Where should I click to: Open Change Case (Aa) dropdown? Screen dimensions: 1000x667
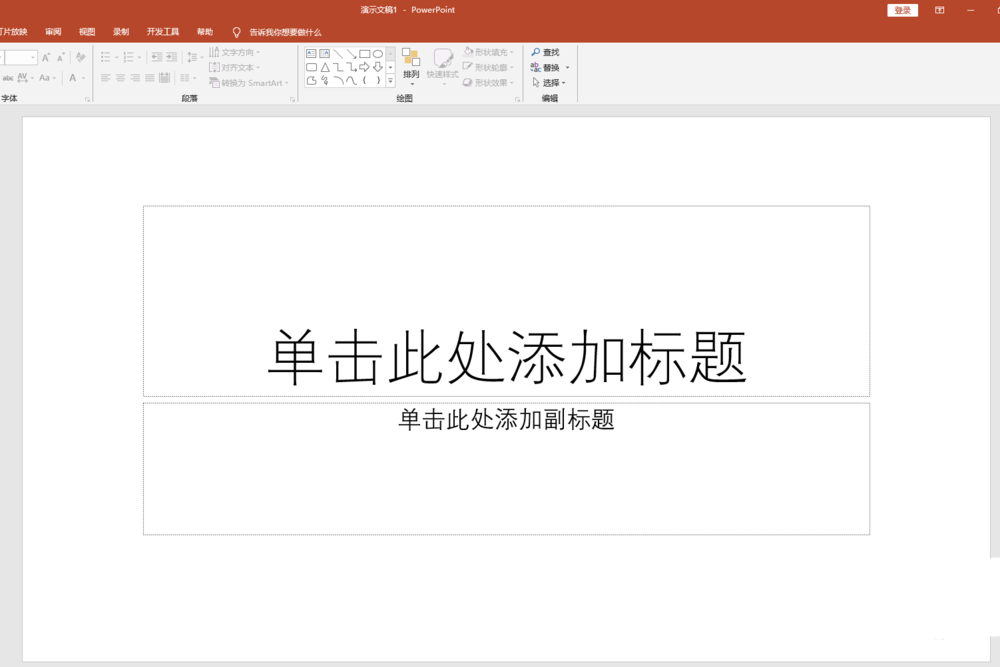[54, 78]
